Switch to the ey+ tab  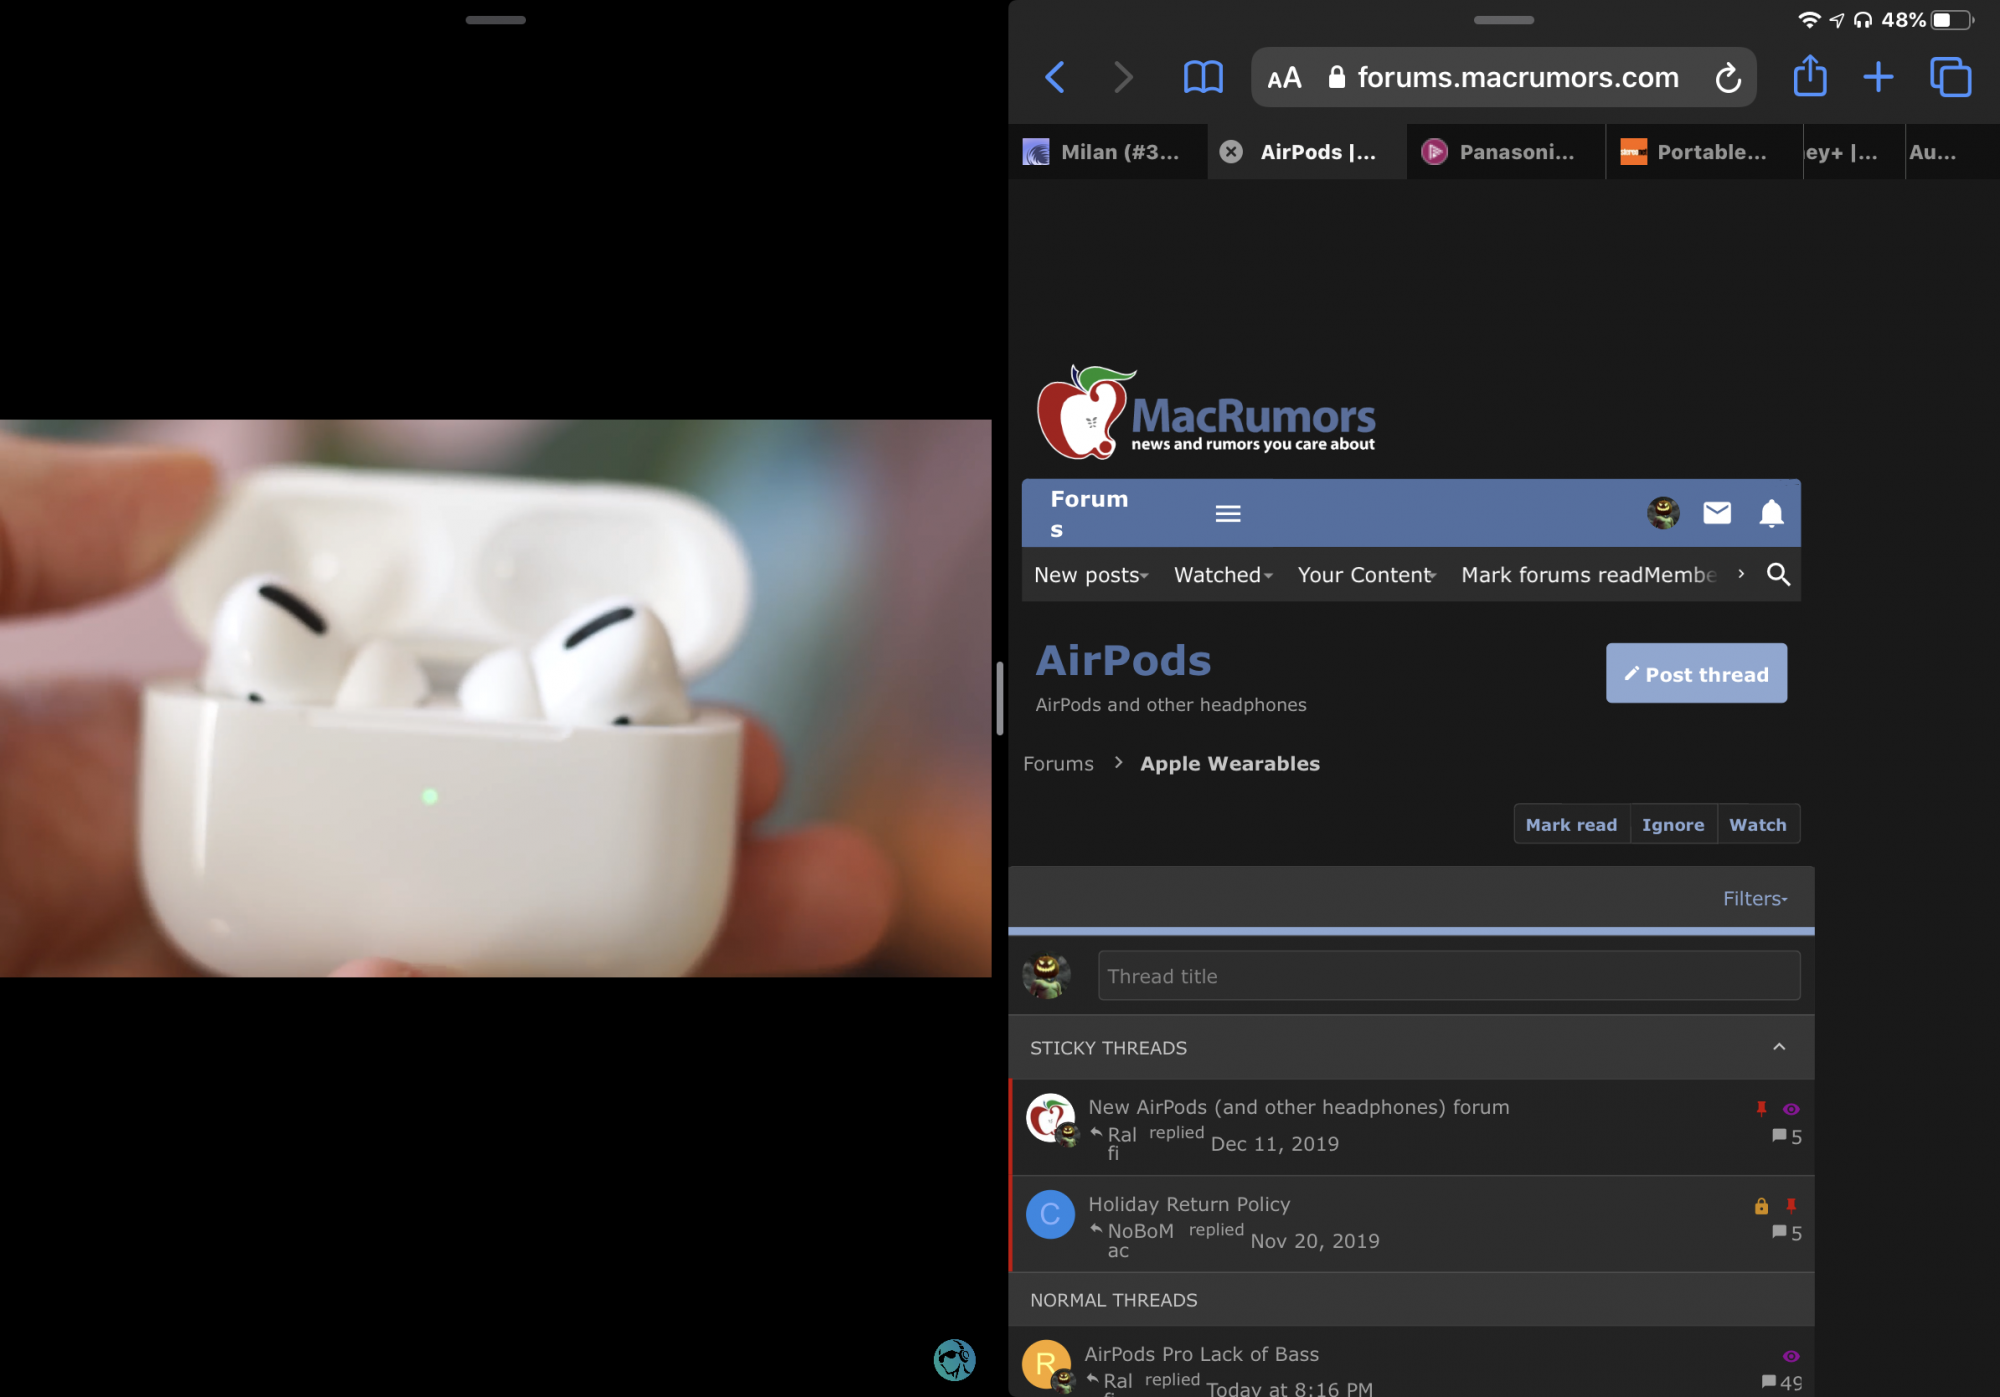click(1853, 152)
